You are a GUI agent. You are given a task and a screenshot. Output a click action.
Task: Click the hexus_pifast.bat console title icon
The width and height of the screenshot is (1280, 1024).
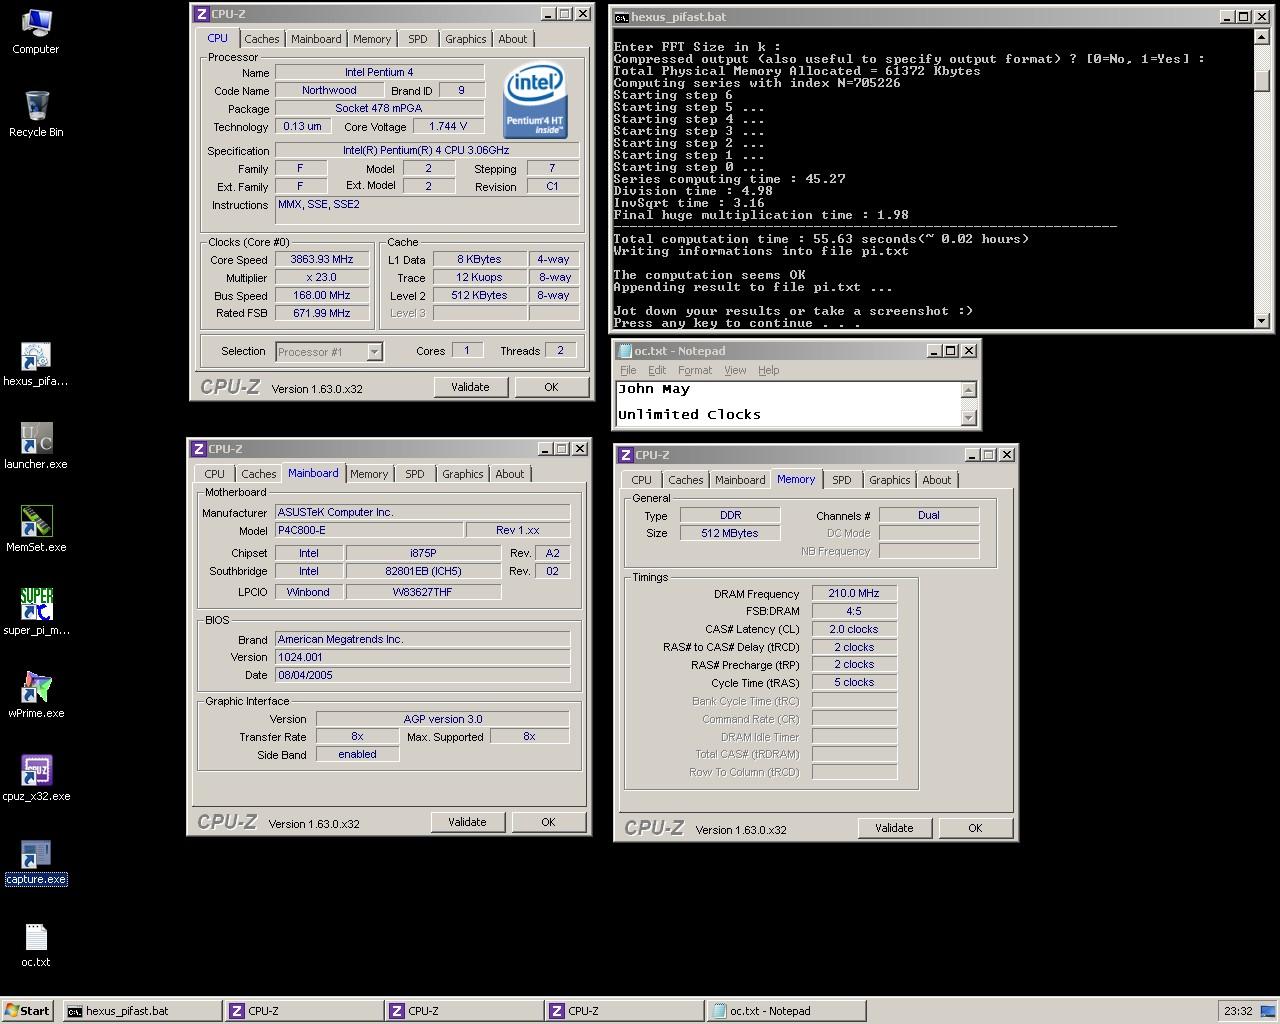click(621, 17)
